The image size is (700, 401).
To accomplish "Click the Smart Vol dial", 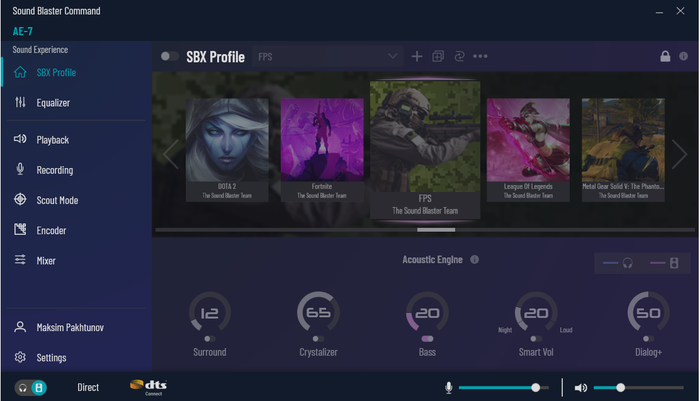I will tap(536, 312).
